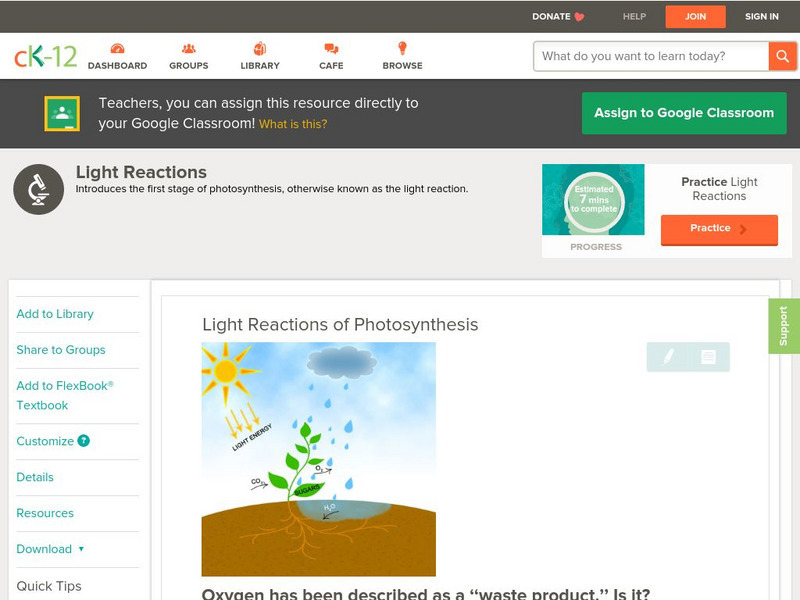Open the Help menu item

[635, 16]
